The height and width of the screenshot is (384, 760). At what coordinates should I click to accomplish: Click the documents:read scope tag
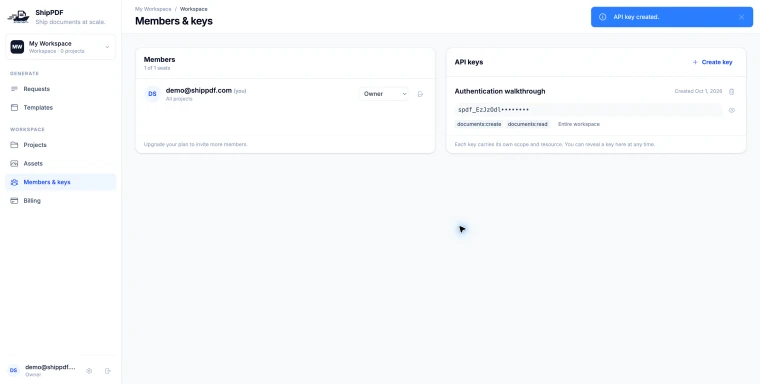click(x=527, y=124)
